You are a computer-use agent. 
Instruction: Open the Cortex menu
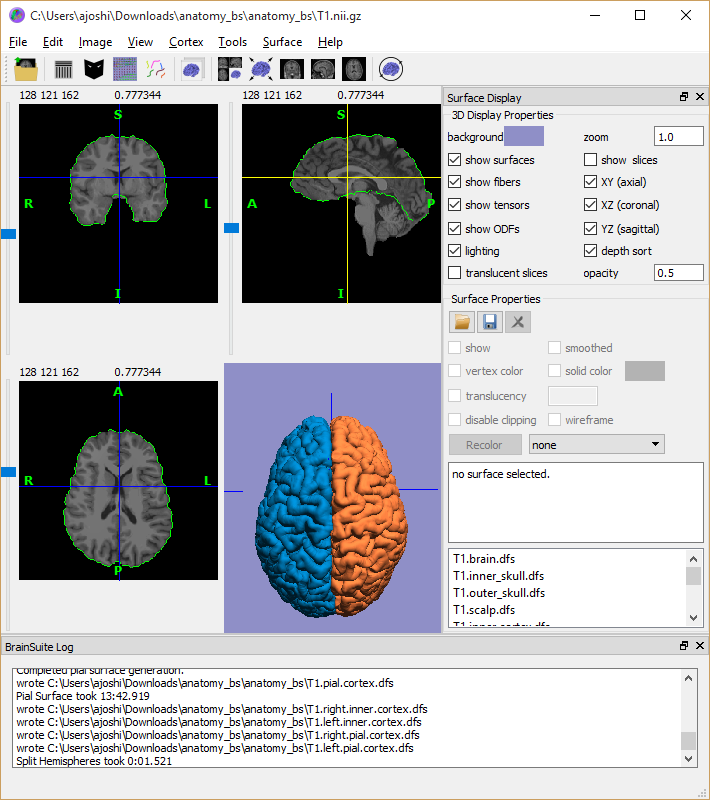pos(186,42)
